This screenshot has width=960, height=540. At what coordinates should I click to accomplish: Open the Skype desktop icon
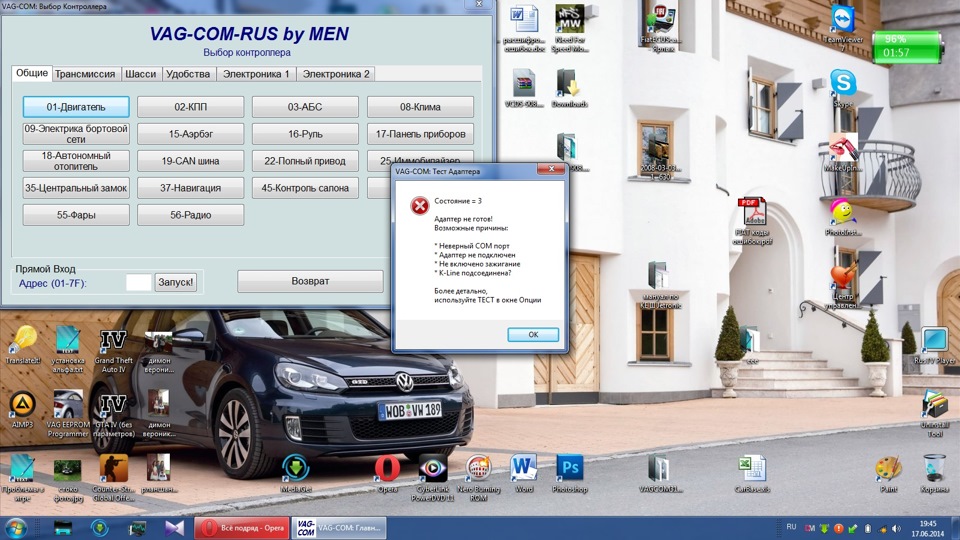tap(843, 88)
